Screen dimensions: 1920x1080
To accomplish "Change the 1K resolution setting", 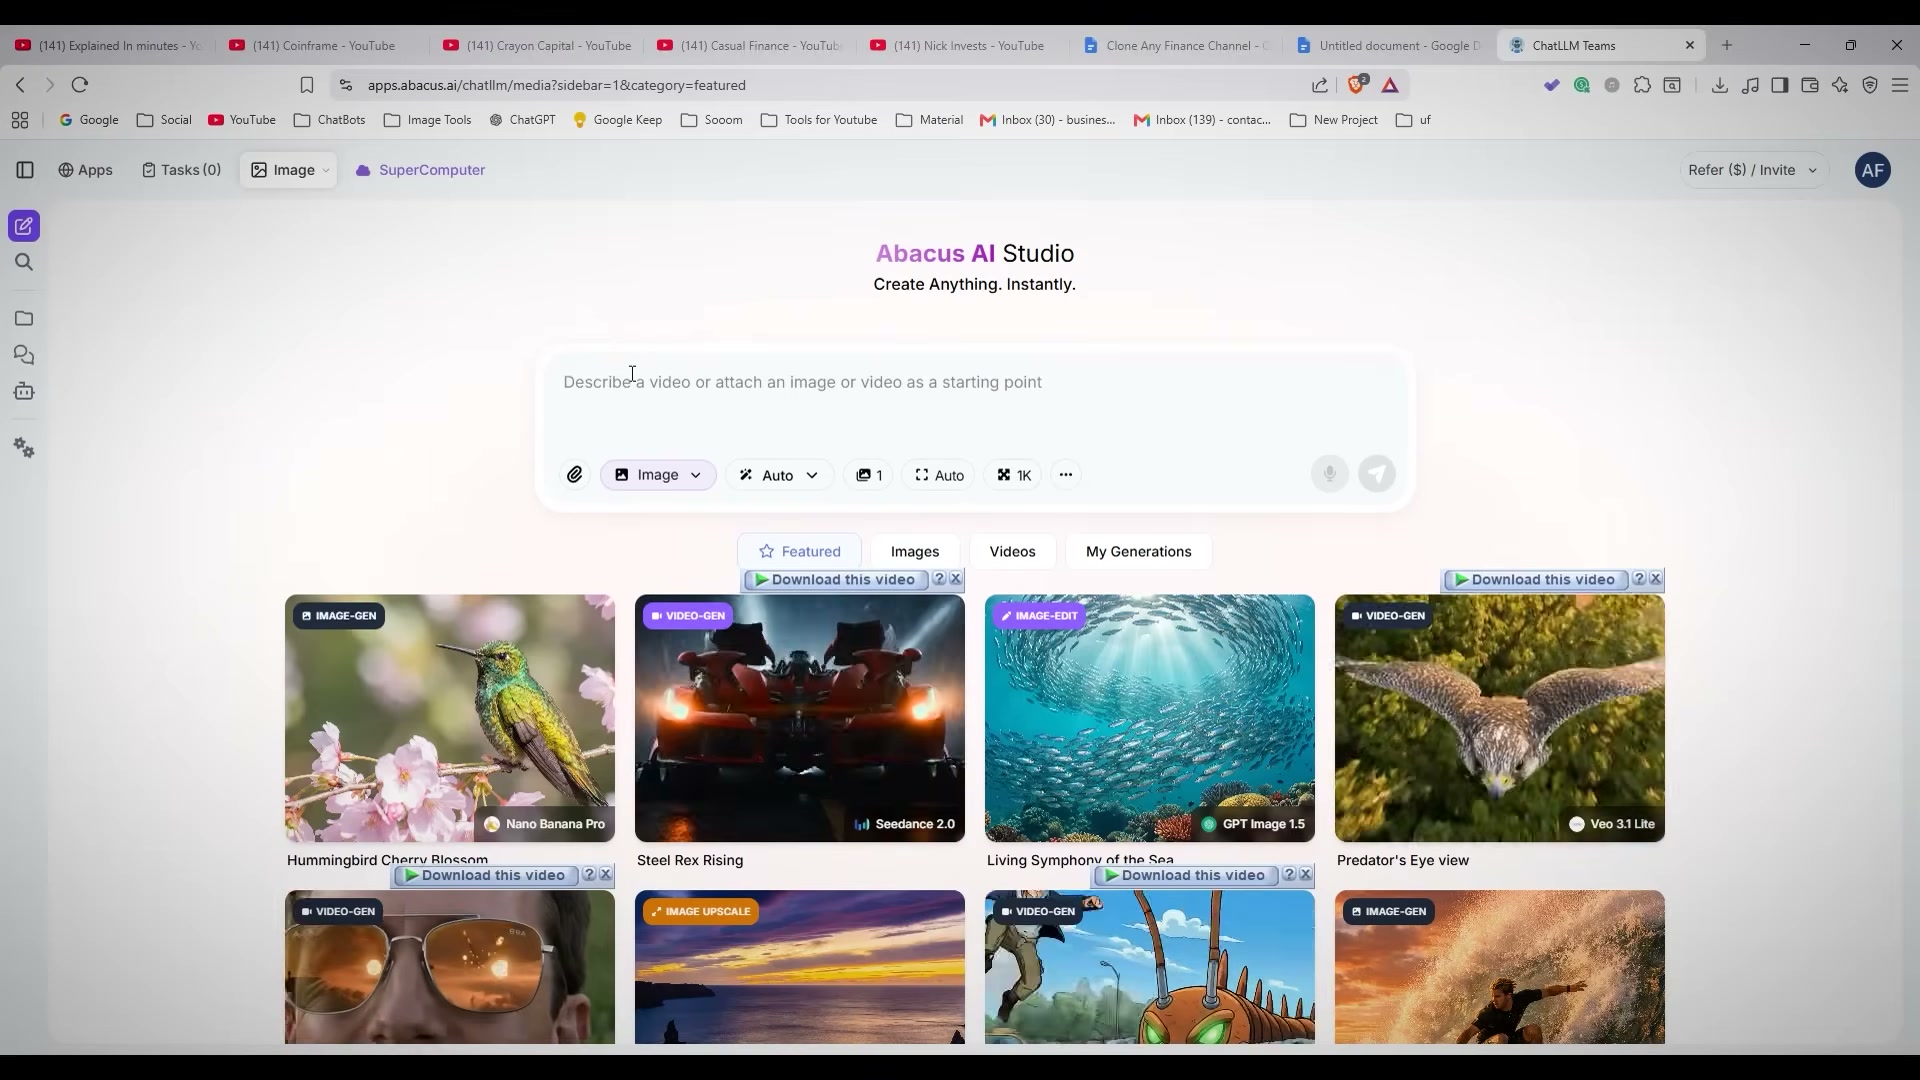I will pos(1014,475).
